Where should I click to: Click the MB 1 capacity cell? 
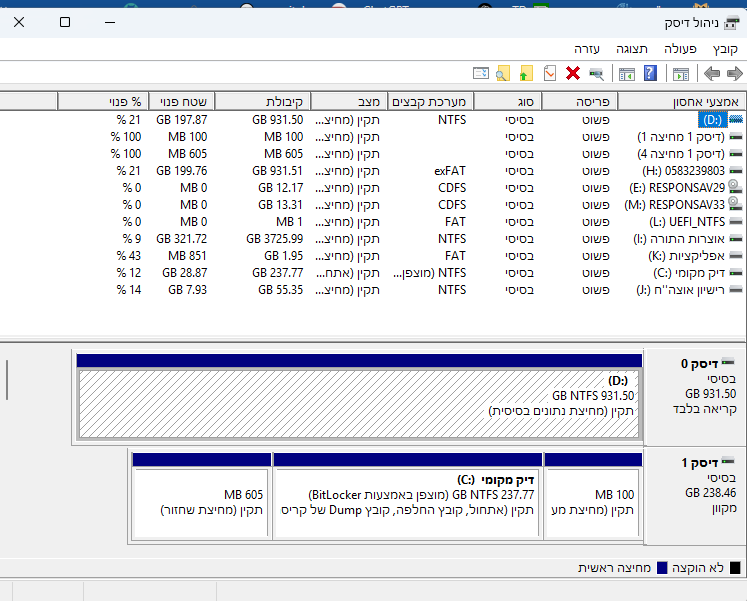coord(289,222)
